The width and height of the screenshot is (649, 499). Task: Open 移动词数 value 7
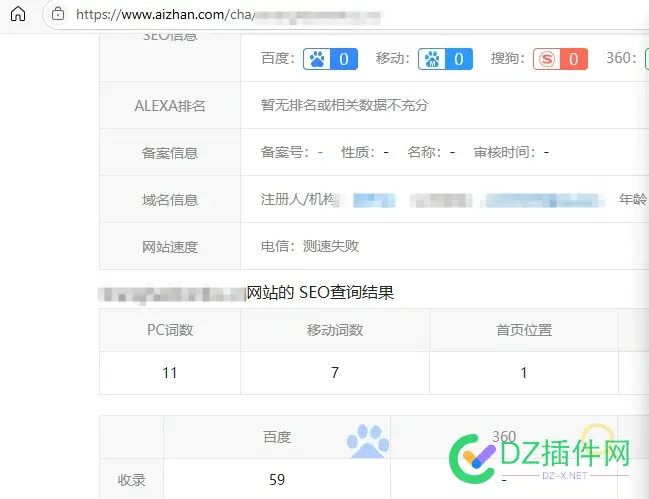[334, 373]
